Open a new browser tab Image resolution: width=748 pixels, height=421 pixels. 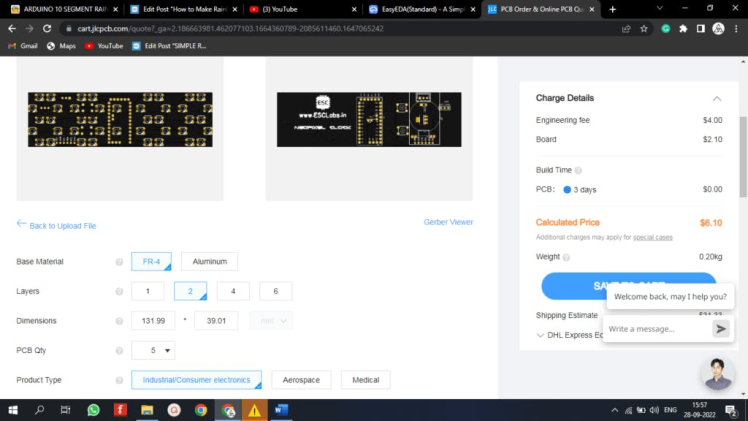[x=613, y=9]
